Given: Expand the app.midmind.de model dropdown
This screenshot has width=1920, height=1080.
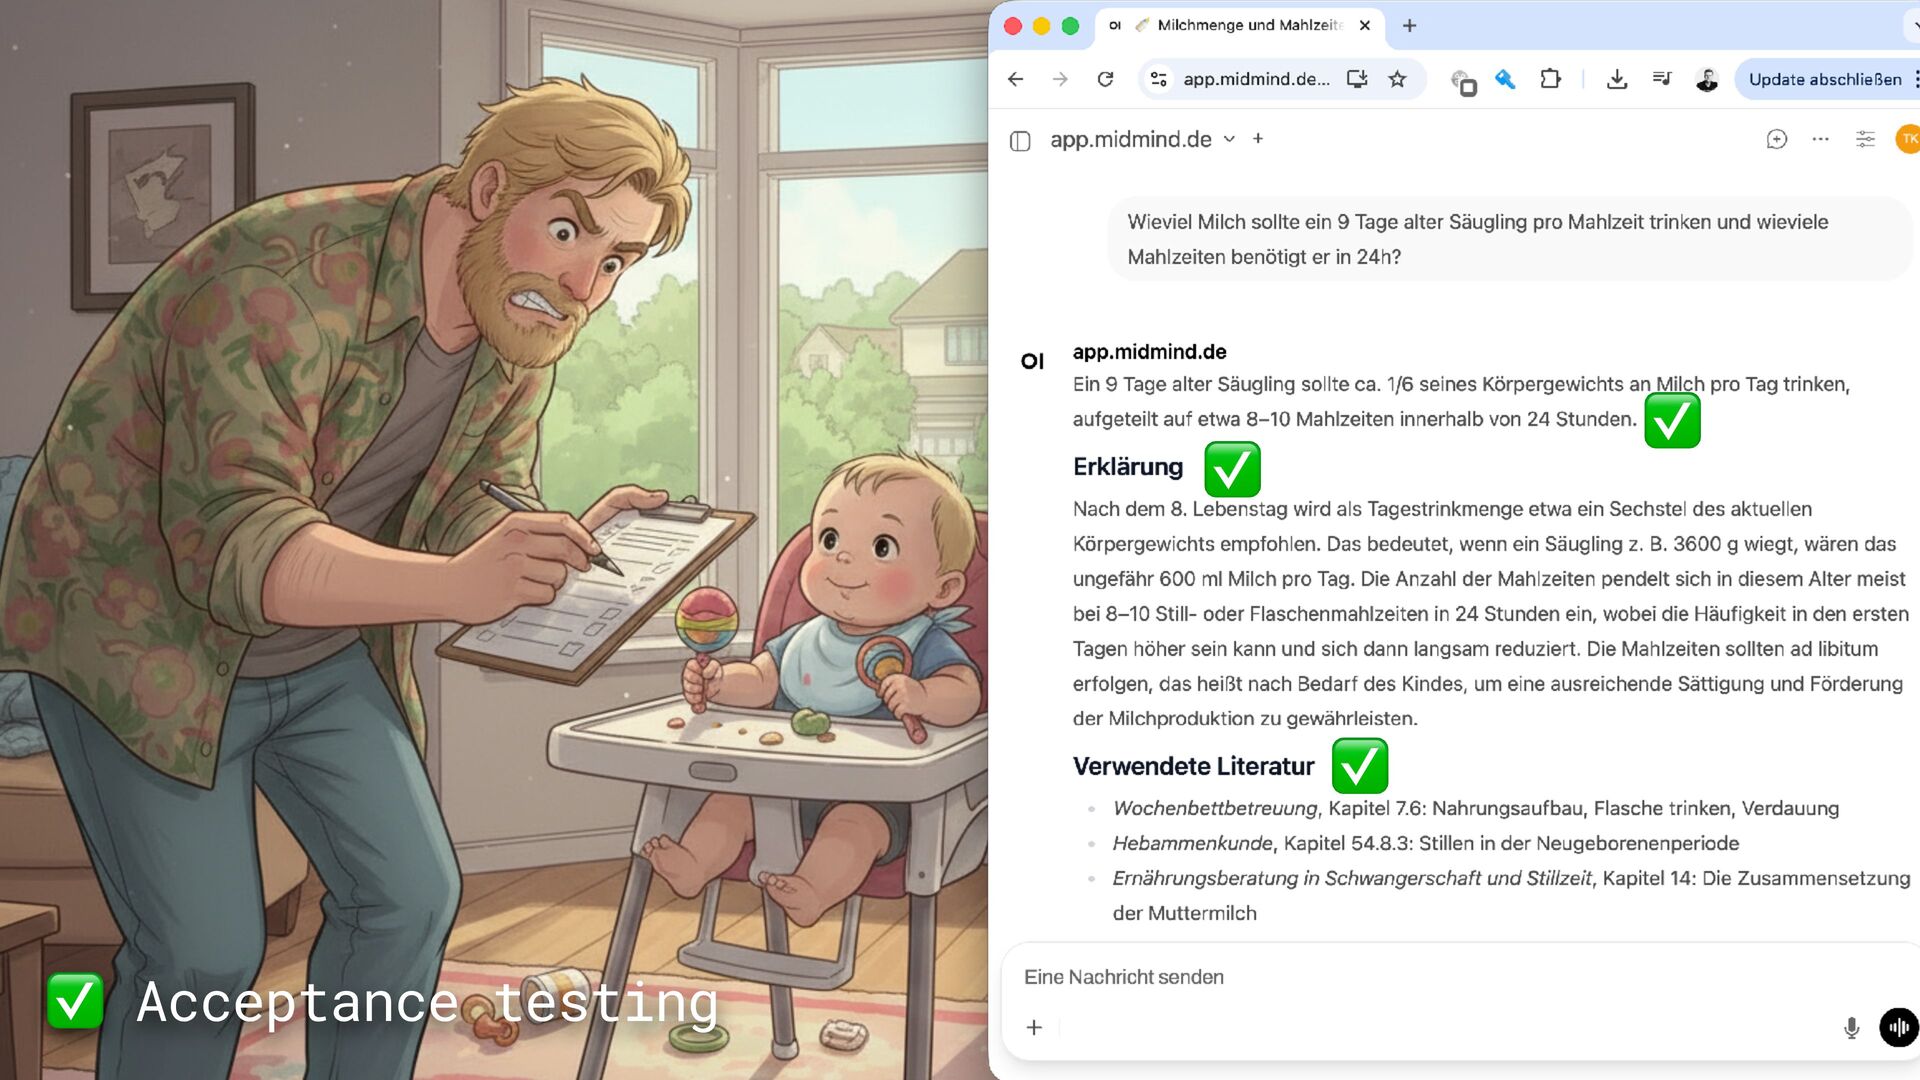Looking at the screenshot, I should 1229,139.
